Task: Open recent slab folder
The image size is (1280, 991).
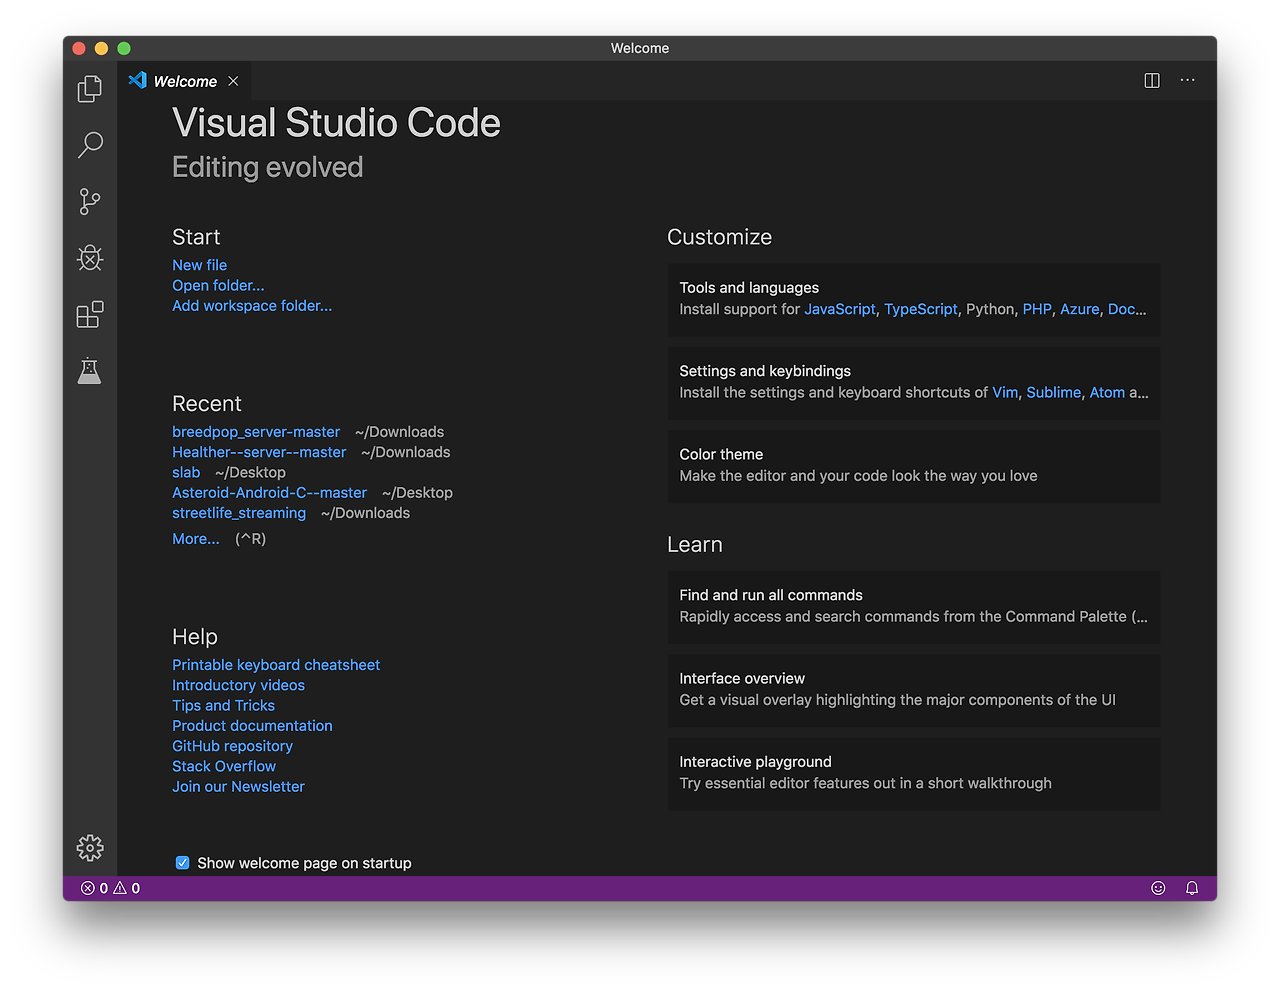Action: point(186,472)
